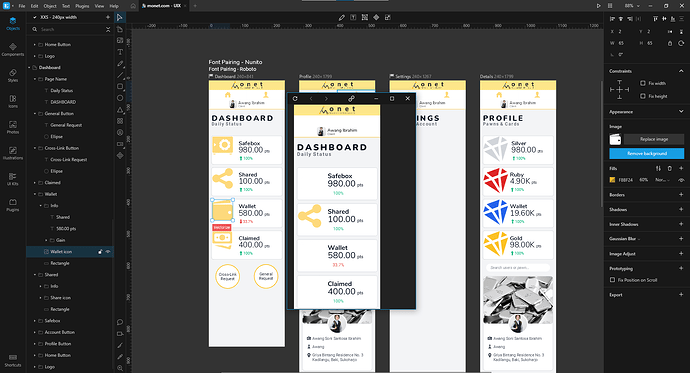Flip the image horizontally
Viewport: 690px width, 373px height.
click(670, 32)
